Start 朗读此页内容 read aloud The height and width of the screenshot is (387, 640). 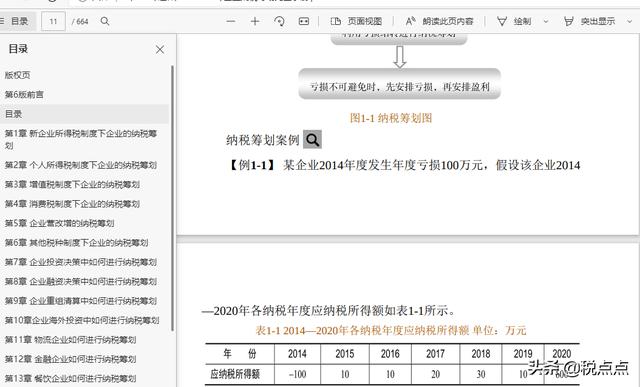(x=439, y=21)
